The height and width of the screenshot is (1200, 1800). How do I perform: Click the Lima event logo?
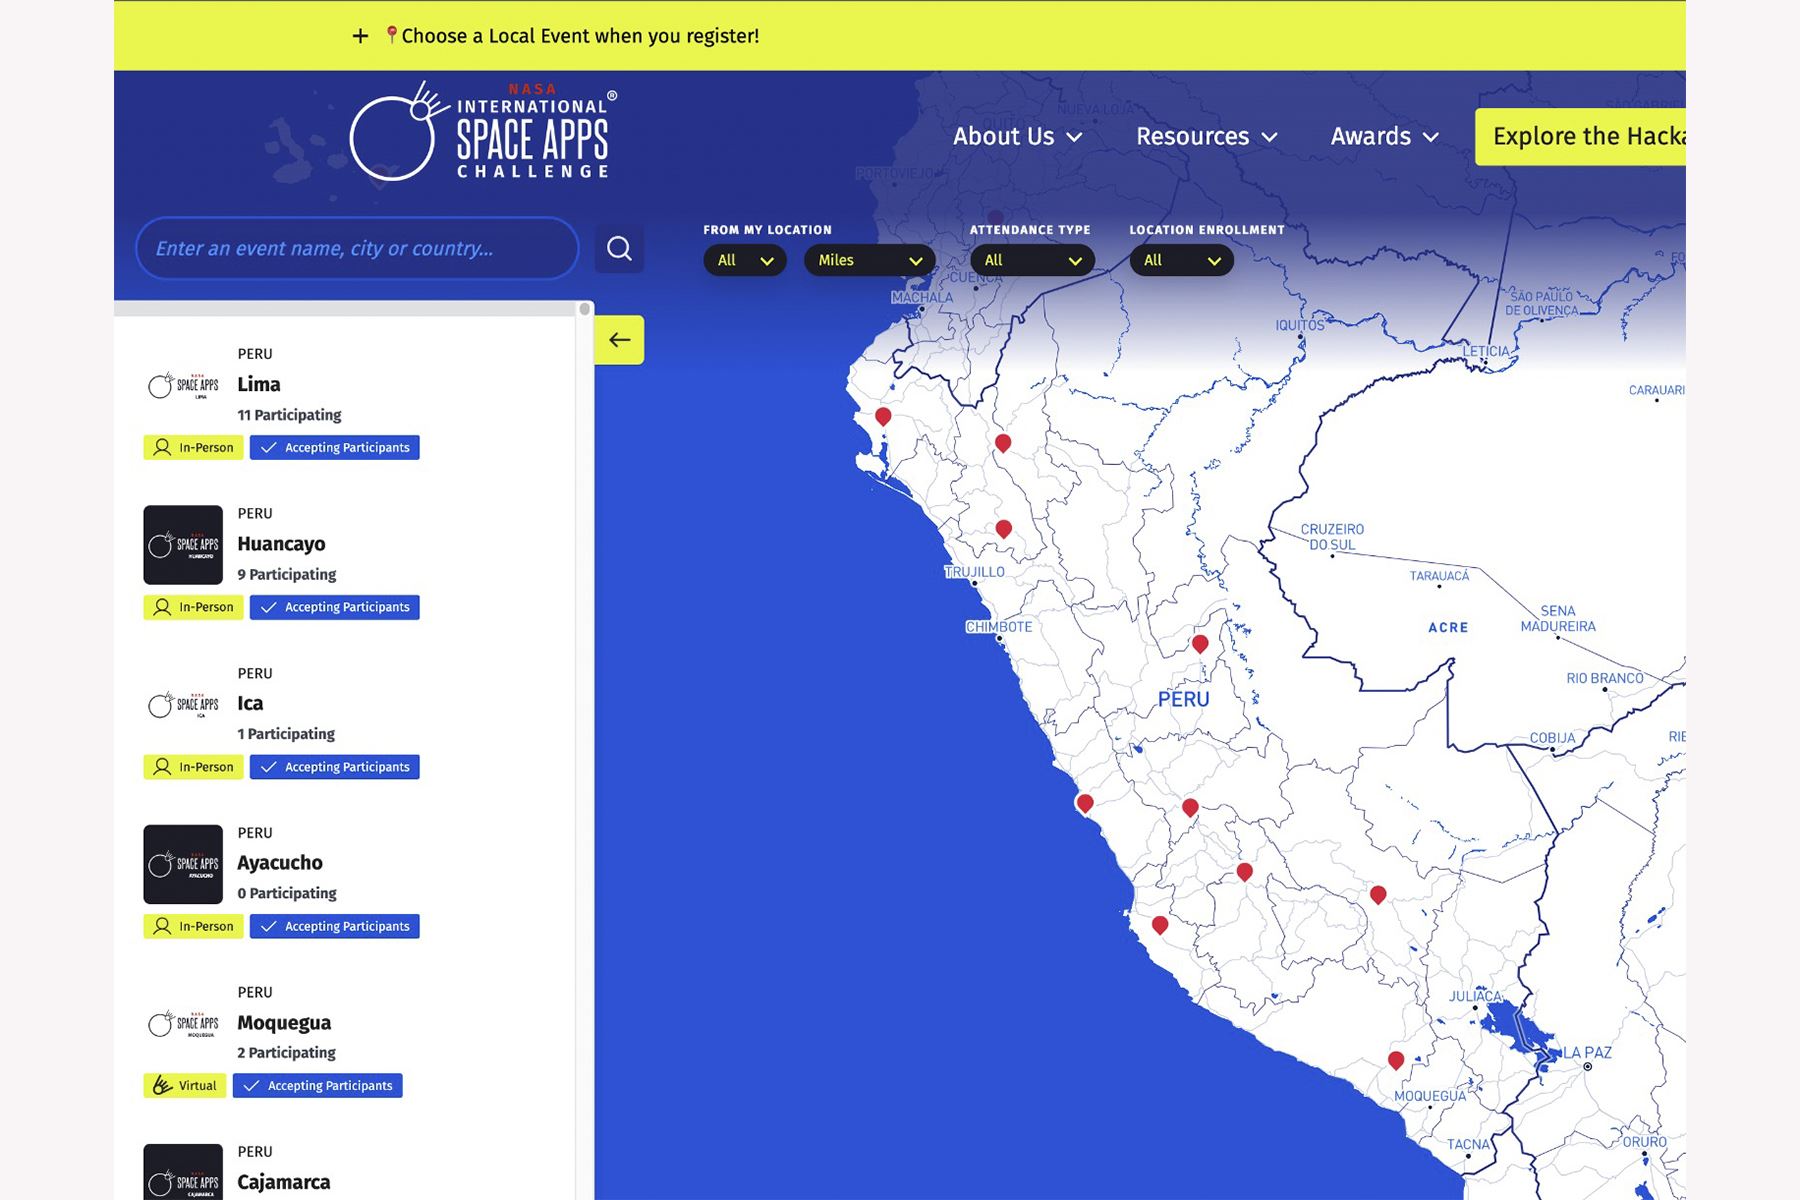183,386
